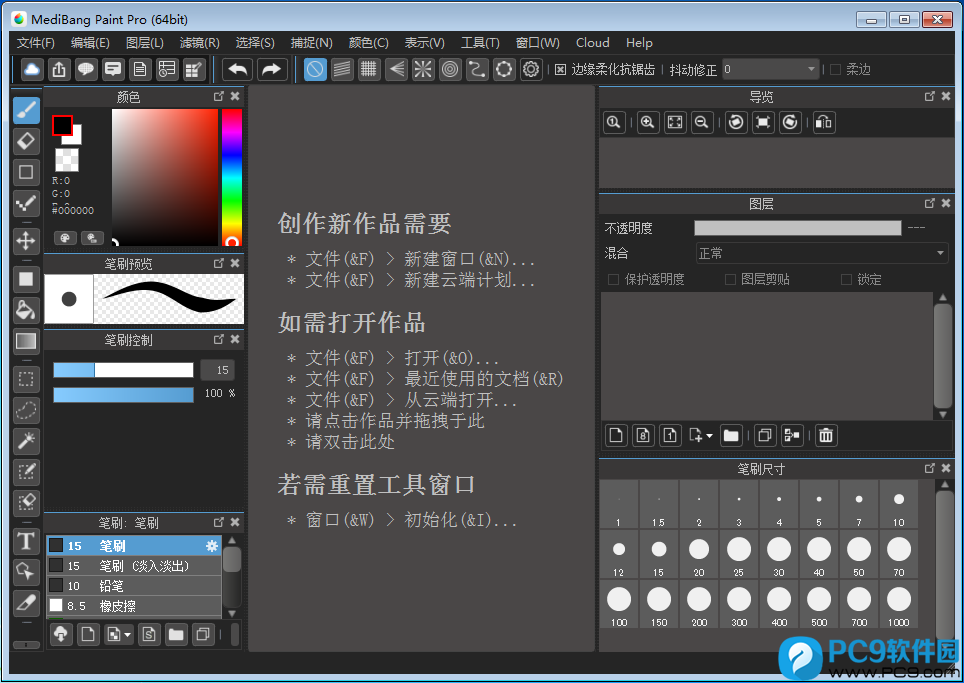Select 笔刷 (淡入淡出) brush
The width and height of the screenshot is (964, 683).
pyautogui.click(x=134, y=566)
